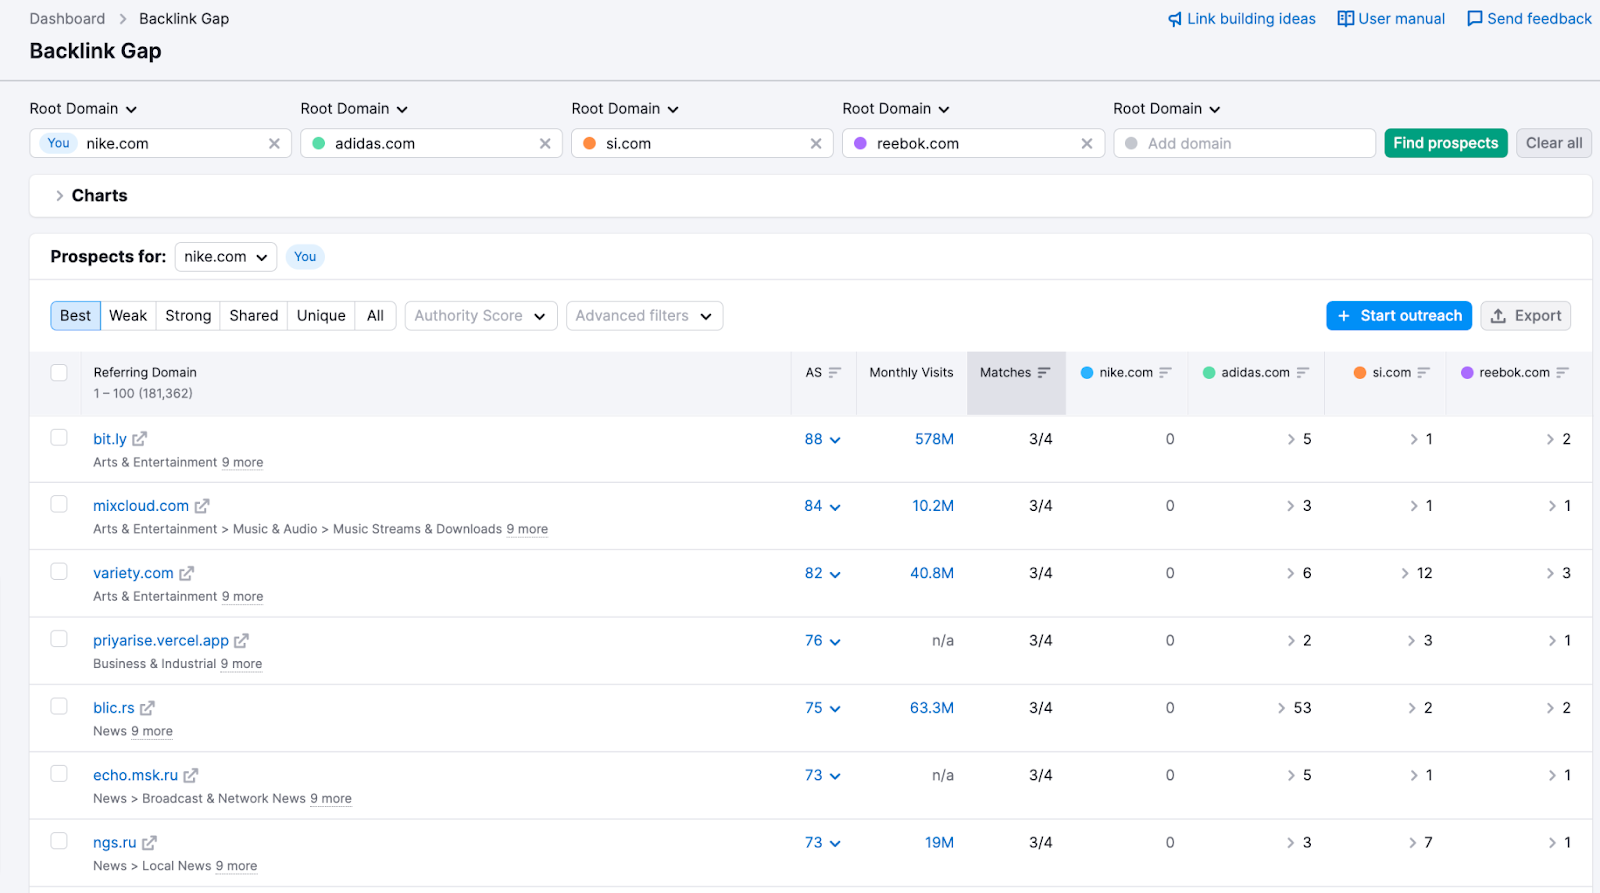
Task: Open external link icon next to priyarise.vercel.app
Action: tap(241, 641)
